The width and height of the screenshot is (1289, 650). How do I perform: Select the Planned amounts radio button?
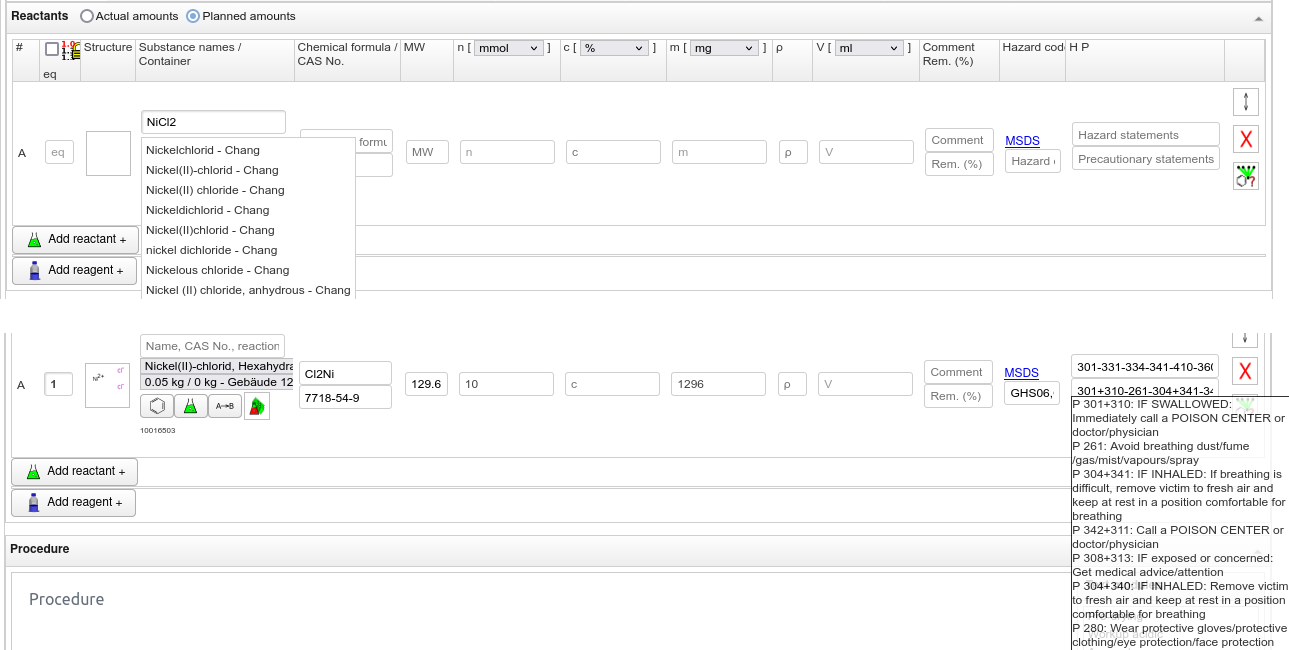coord(193,16)
